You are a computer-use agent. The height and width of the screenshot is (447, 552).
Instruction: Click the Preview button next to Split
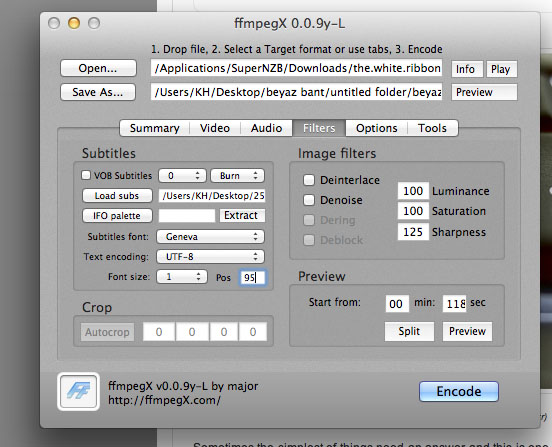[467, 331]
